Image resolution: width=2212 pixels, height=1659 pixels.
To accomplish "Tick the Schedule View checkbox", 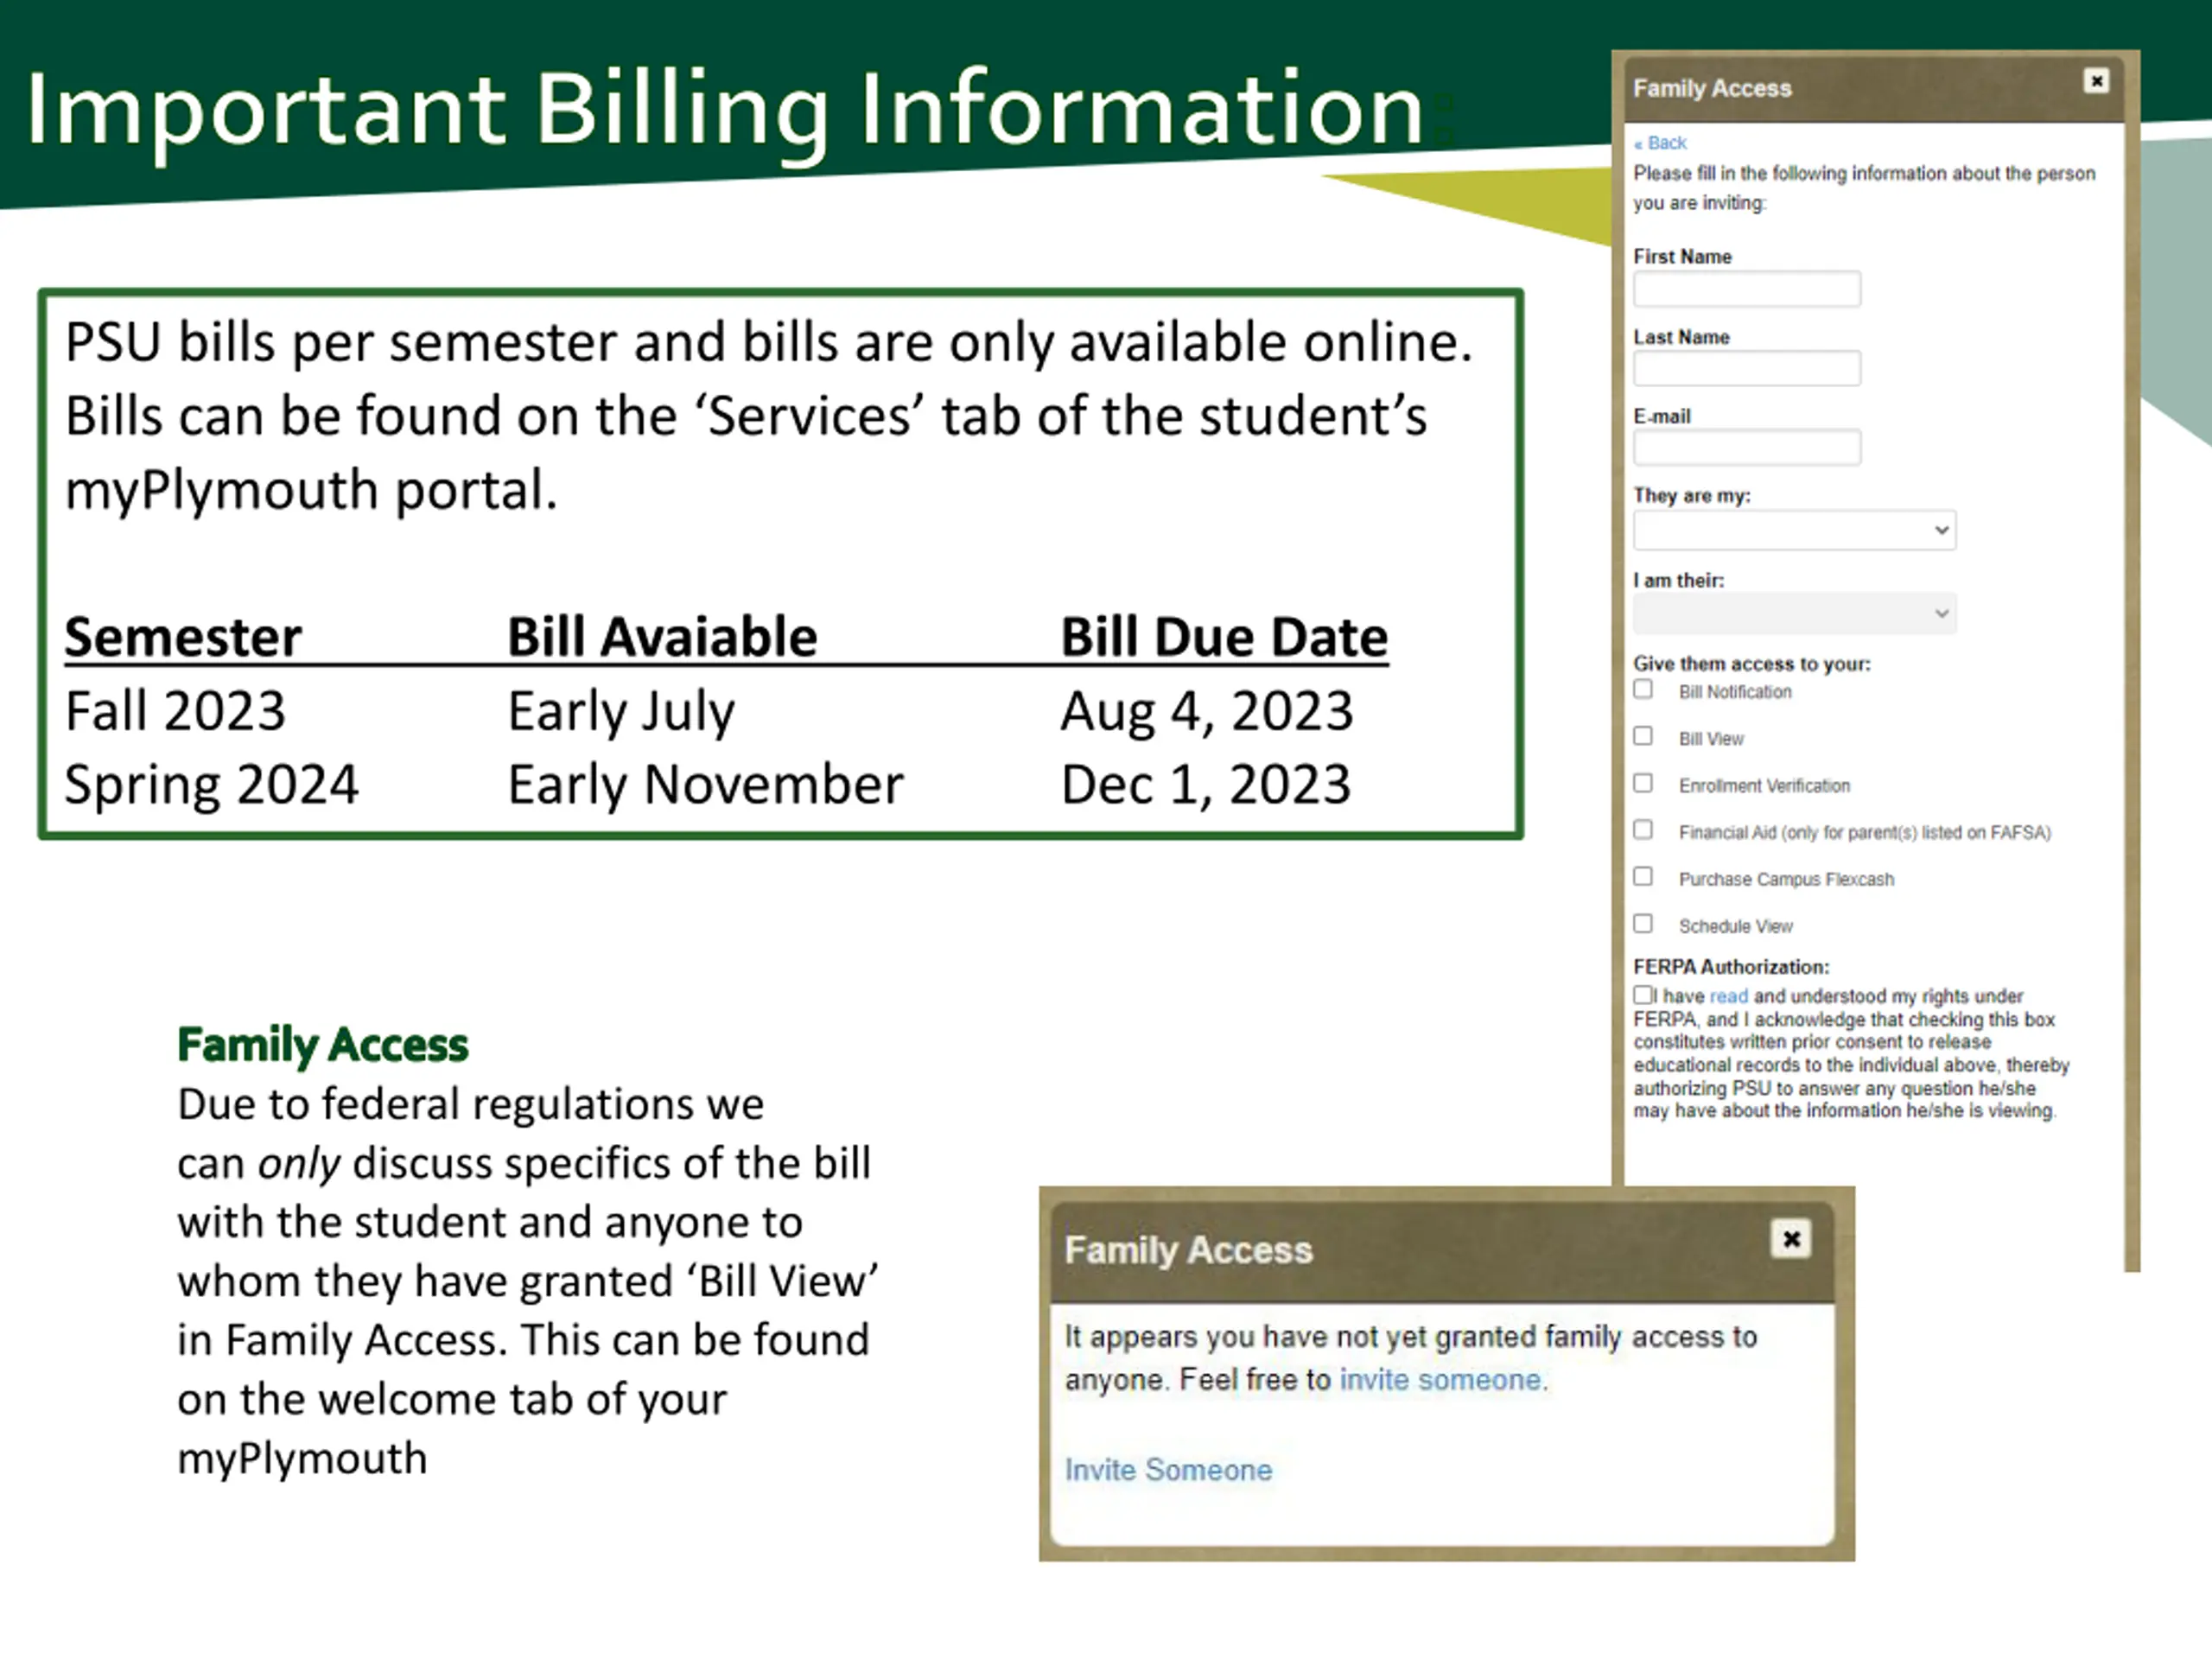I will [1643, 924].
